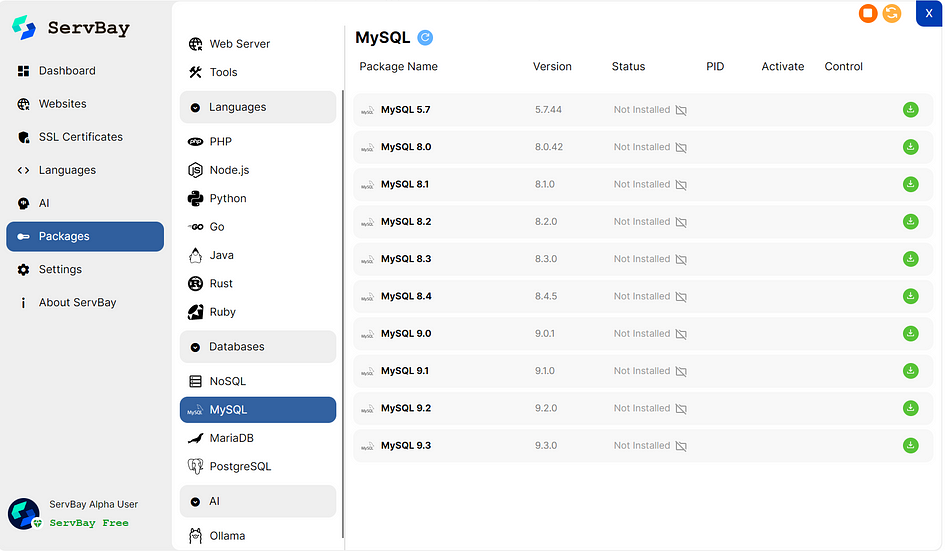Viewport: 945px width, 551px height.
Task: Click the orange stop-all-services button
Action: tap(868, 13)
